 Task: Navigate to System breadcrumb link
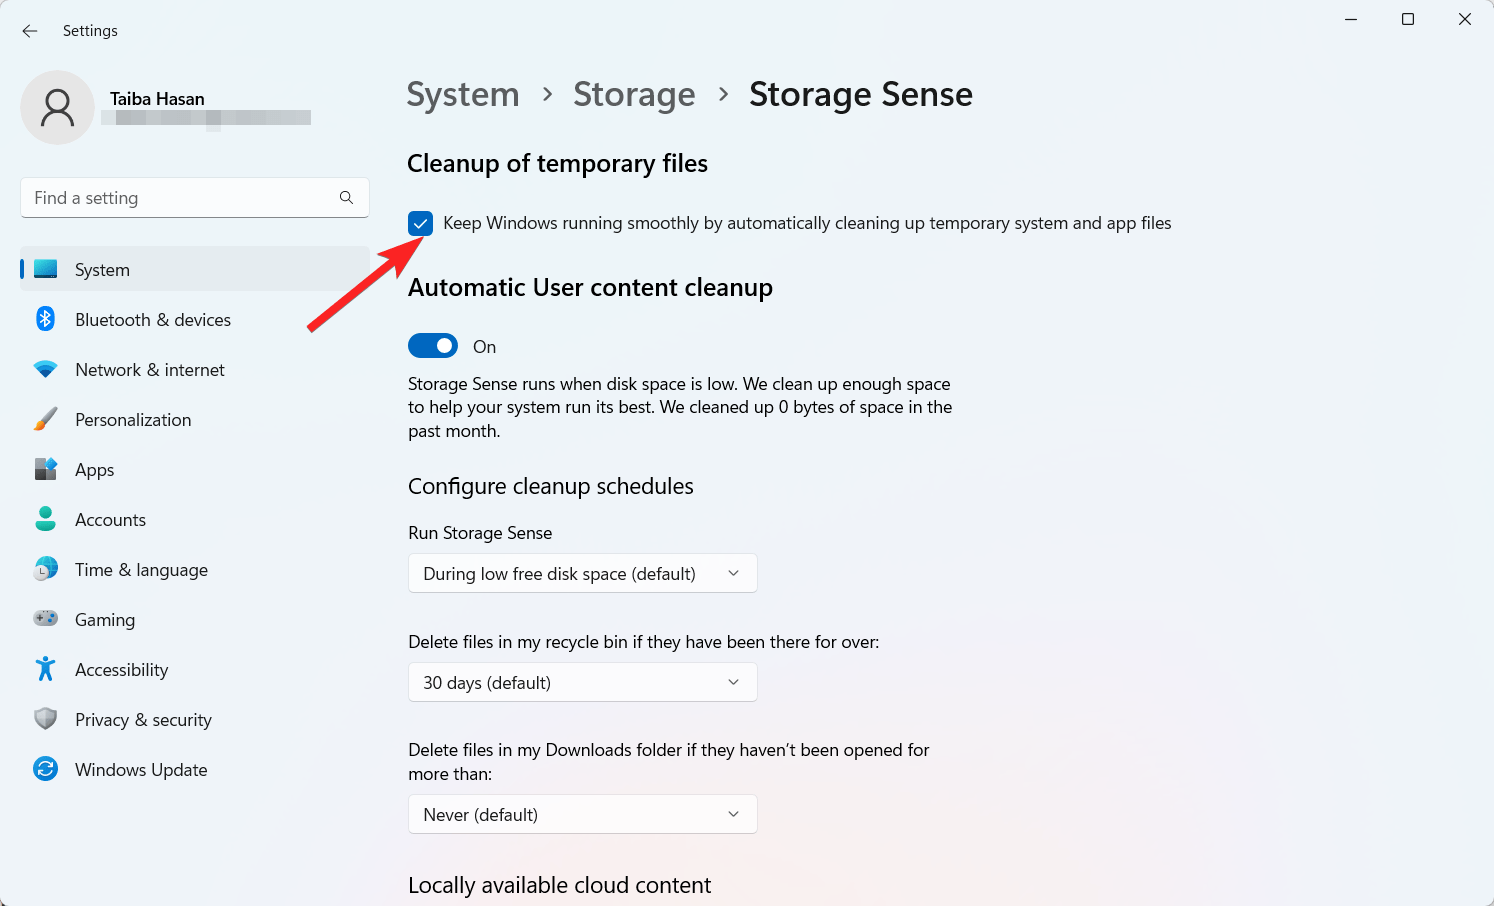[463, 95]
